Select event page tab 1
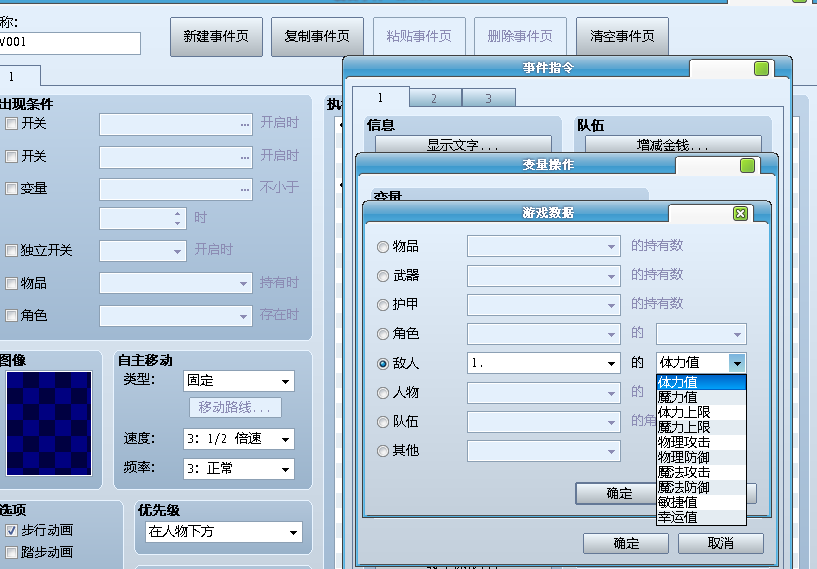 [x=19, y=77]
